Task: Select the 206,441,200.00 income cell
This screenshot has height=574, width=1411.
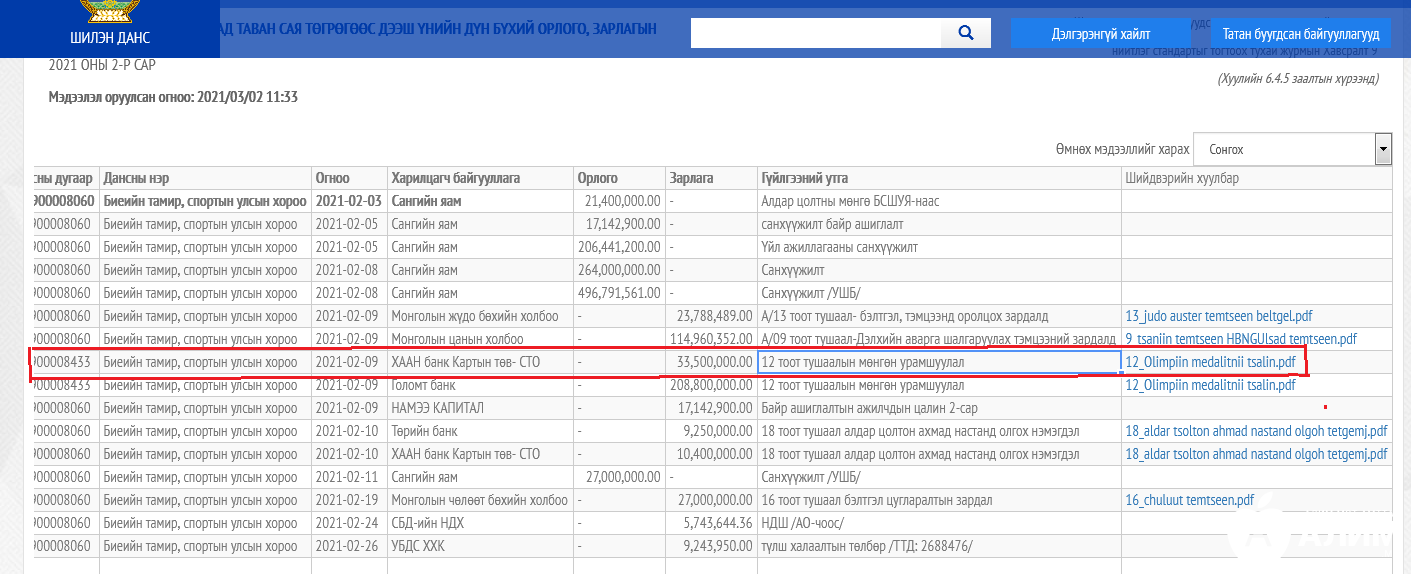Action: pyautogui.click(x=618, y=247)
